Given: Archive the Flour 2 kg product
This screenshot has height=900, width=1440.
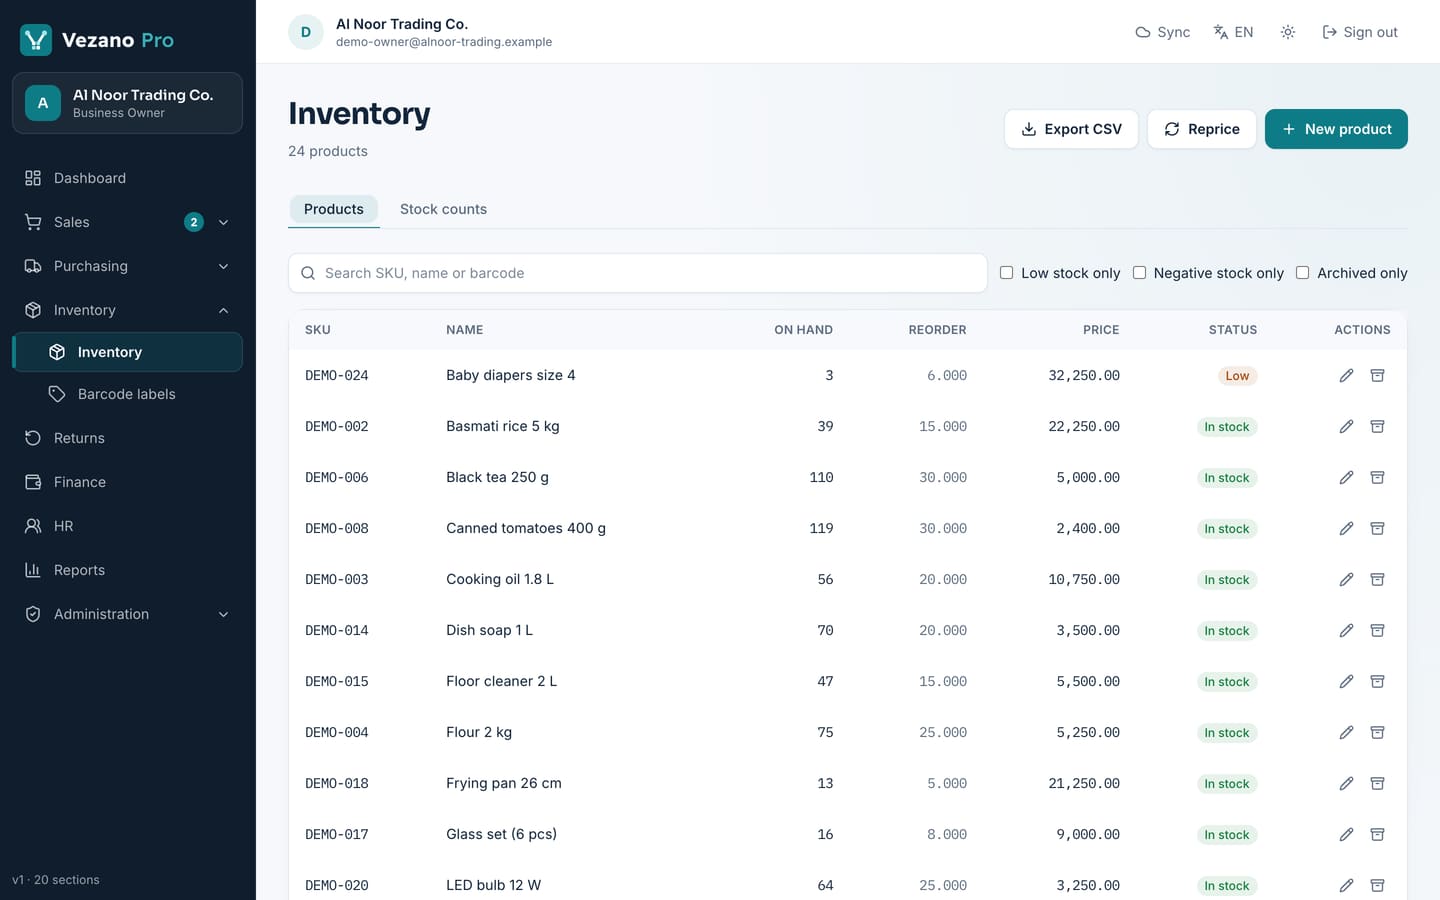Looking at the screenshot, I should pos(1377,733).
